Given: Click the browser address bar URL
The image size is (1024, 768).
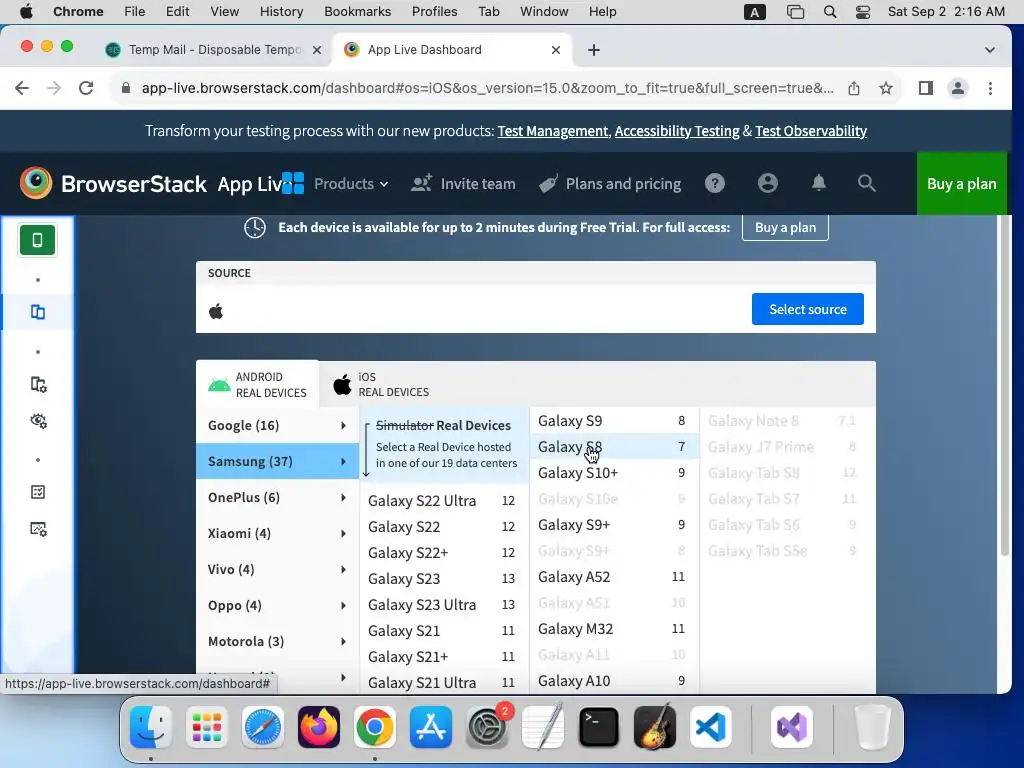Looking at the screenshot, I should (x=487, y=88).
